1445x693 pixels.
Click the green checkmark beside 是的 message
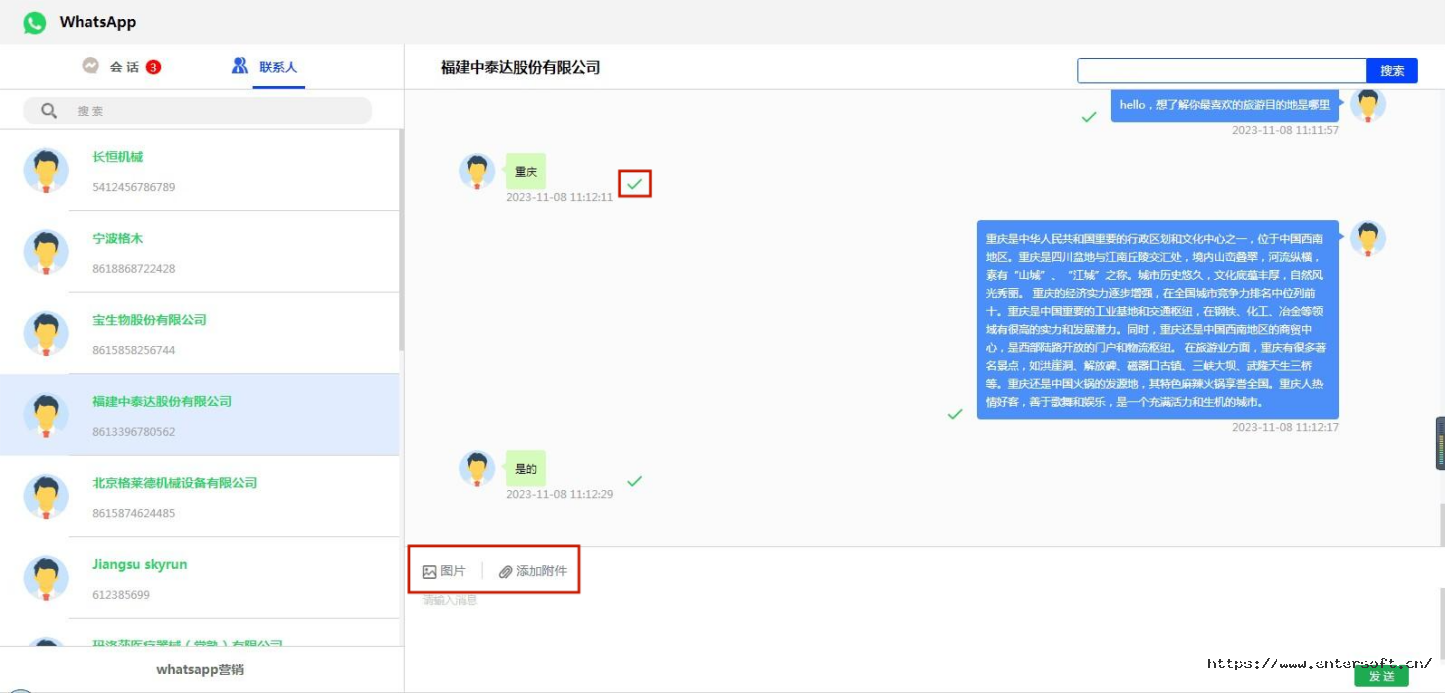click(634, 481)
